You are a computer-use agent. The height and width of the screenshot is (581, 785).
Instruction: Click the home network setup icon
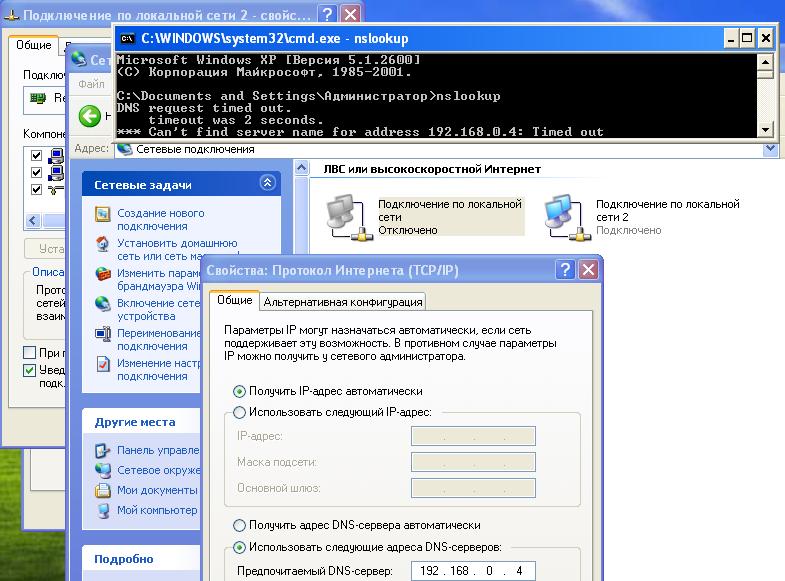103,244
